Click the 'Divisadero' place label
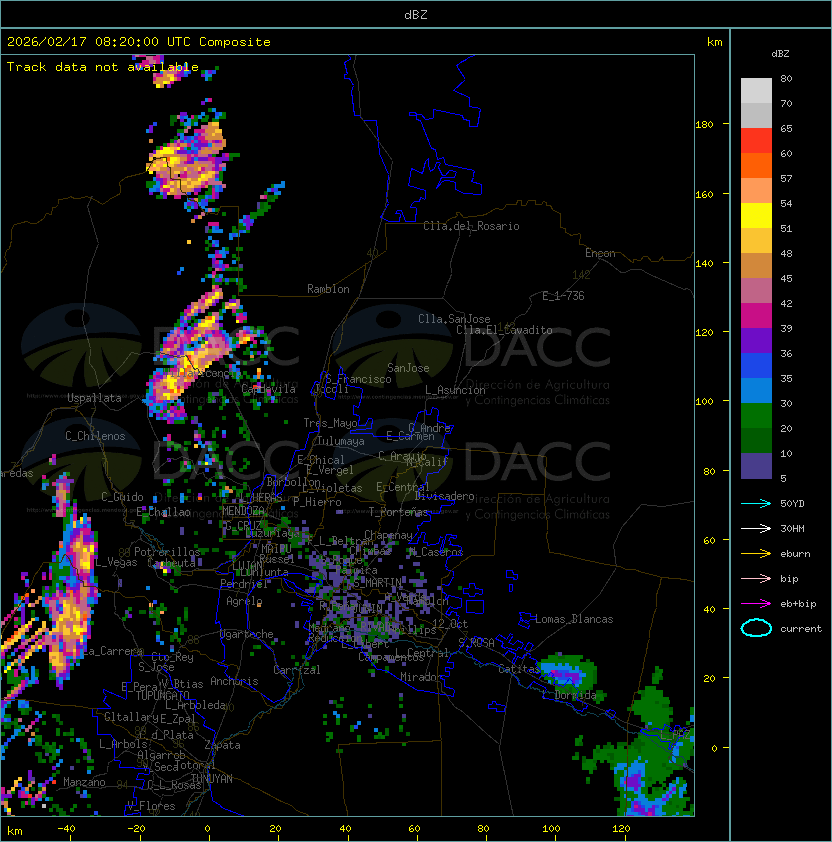The width and height of the screenshot is (832, 842). click(444, 496)
